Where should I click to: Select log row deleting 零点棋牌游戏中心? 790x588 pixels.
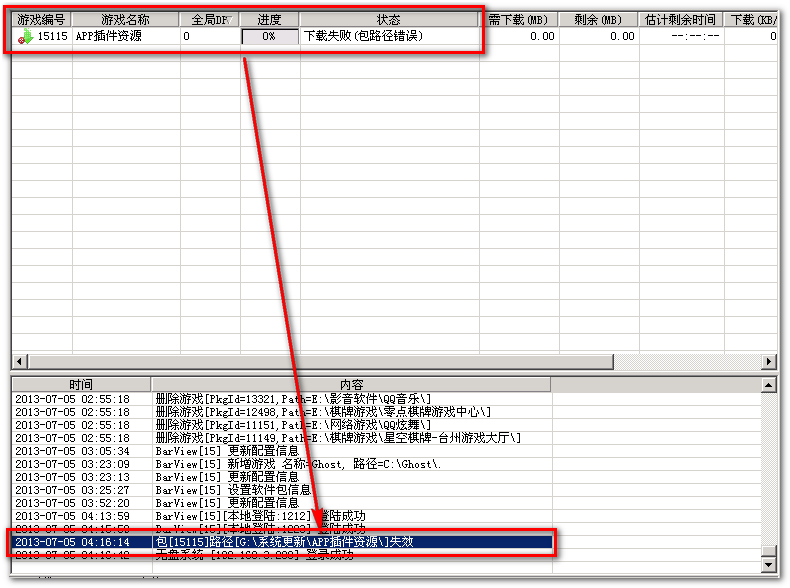(x=282, y=412)
